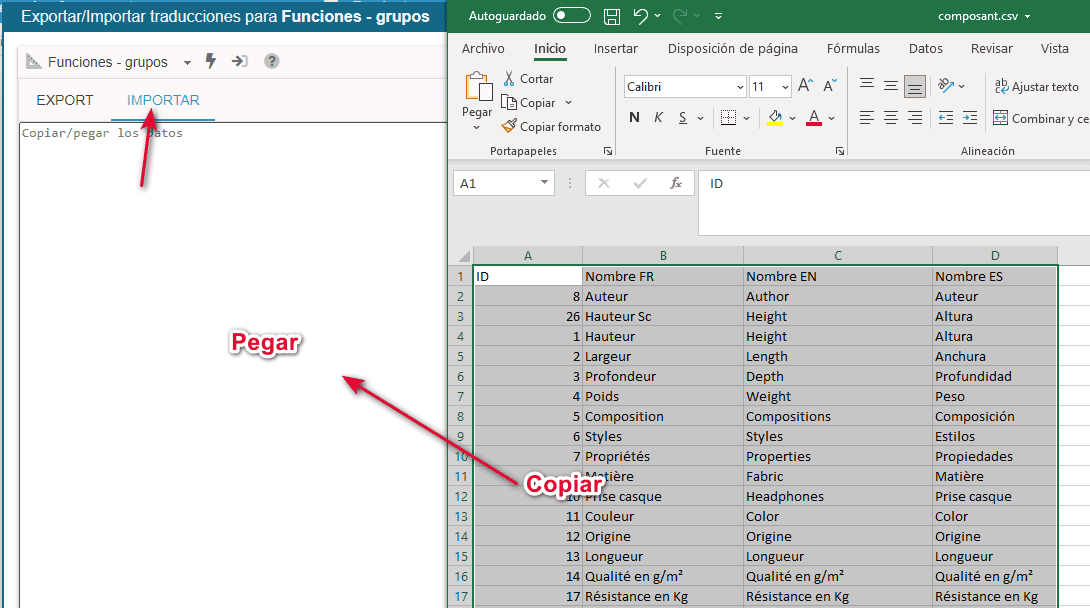1090x608 pixels.
Task: Expand the Funciones - grupos dropdown
Action: tap(187, 63)
